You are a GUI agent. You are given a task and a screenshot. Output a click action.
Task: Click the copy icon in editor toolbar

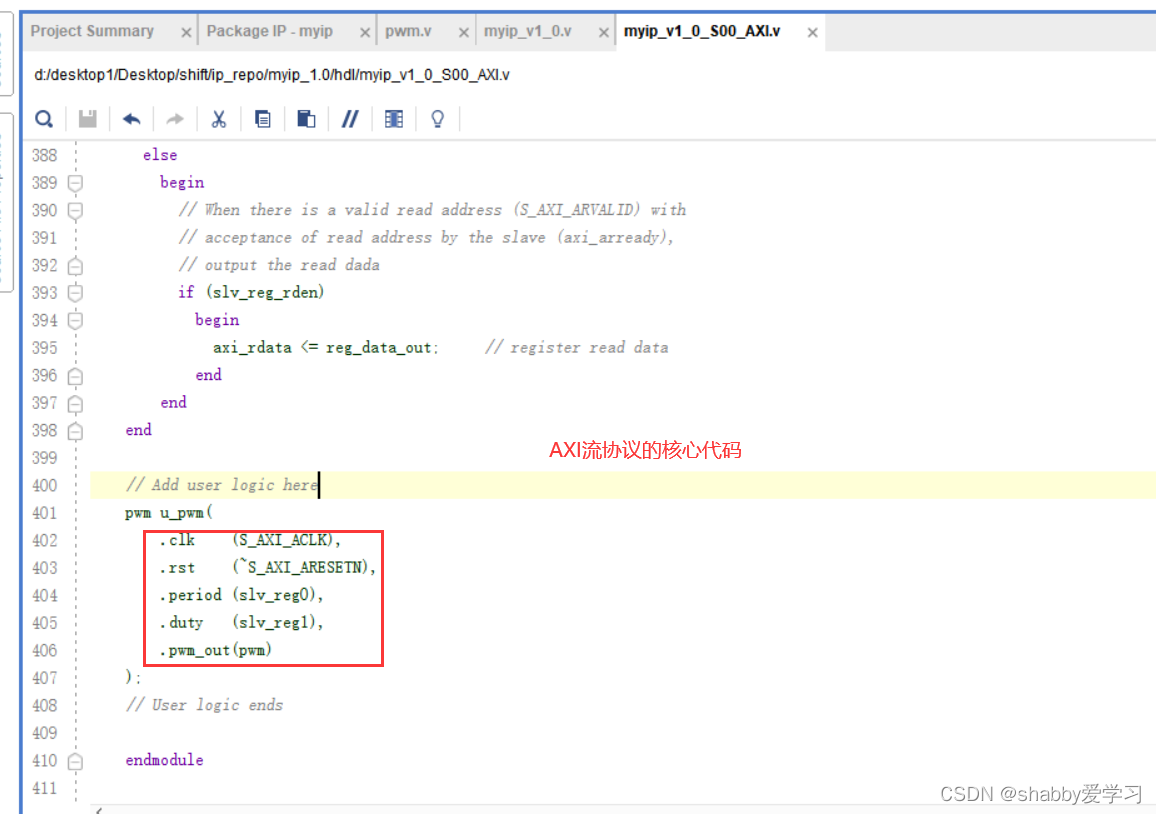coord(262,119)
